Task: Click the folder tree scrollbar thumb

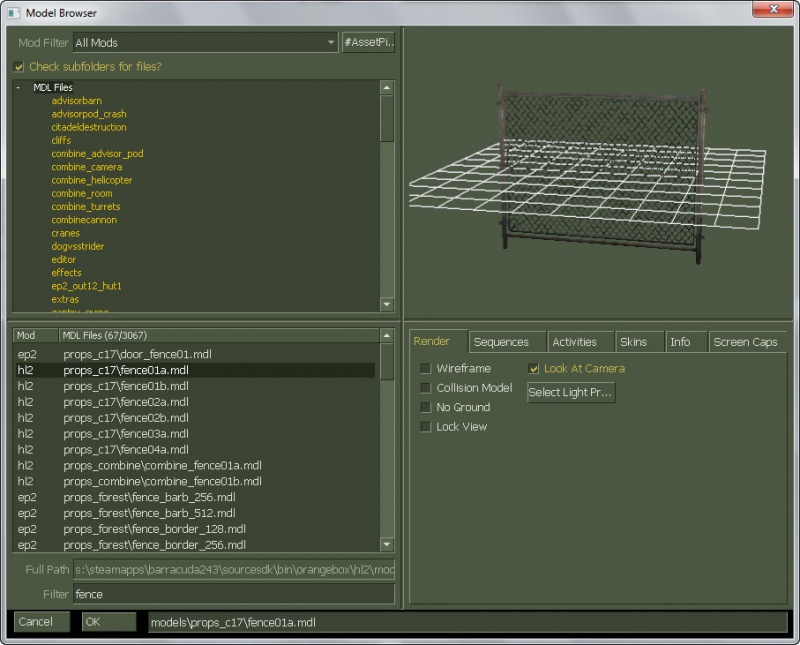Action: (x=387, y=118)
